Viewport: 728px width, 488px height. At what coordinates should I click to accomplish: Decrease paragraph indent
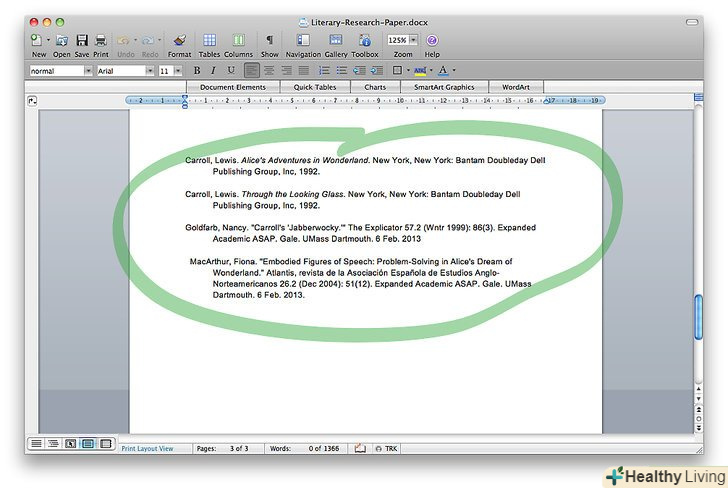point(359,71)
